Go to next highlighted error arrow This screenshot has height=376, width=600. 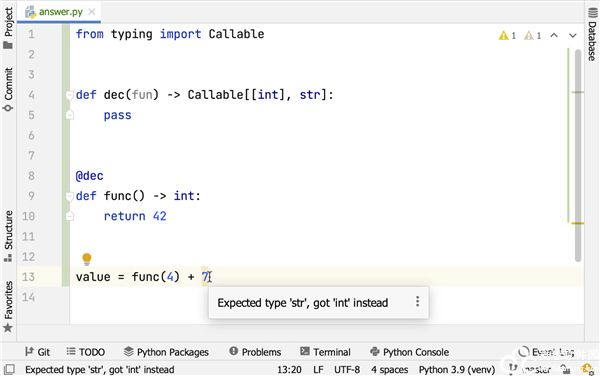[x=572, y=36]
